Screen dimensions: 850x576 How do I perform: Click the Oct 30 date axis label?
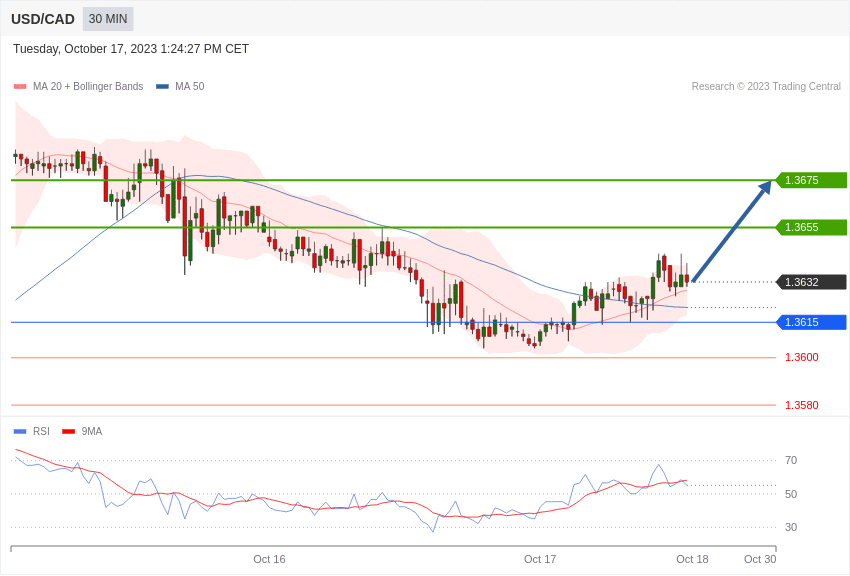760,559
